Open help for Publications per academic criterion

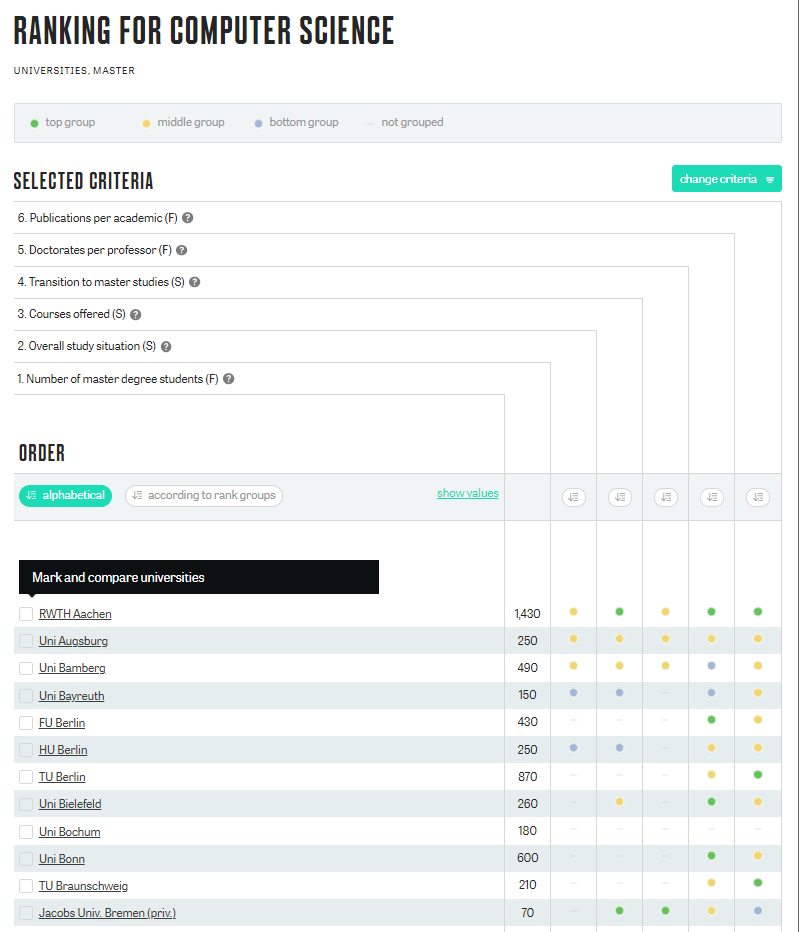tap(187, 218)
